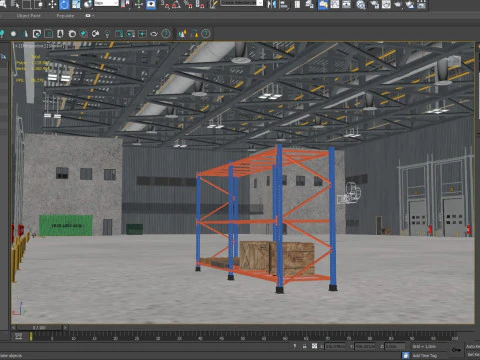The height and width of the screenshot is (360, 480).
Task: Click the Rectangular Selection Region icon
Action: [27, 4]
